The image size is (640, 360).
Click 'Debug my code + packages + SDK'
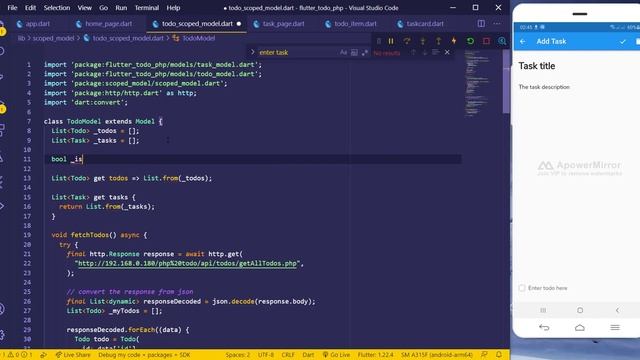point(144,355)
